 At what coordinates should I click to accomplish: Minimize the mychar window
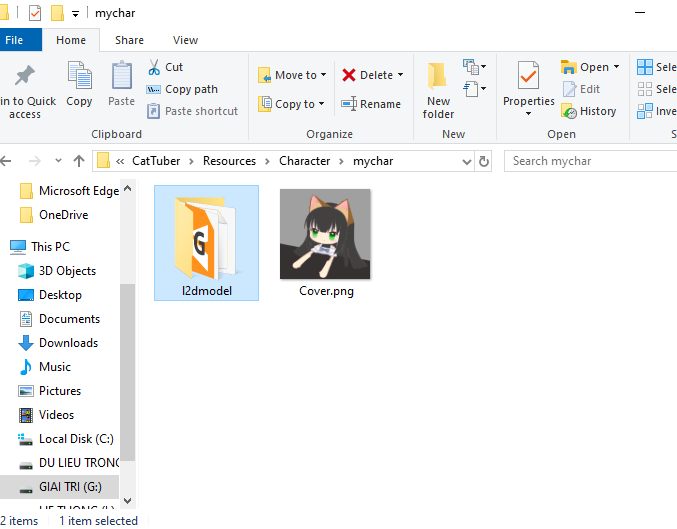coord(640,13)
